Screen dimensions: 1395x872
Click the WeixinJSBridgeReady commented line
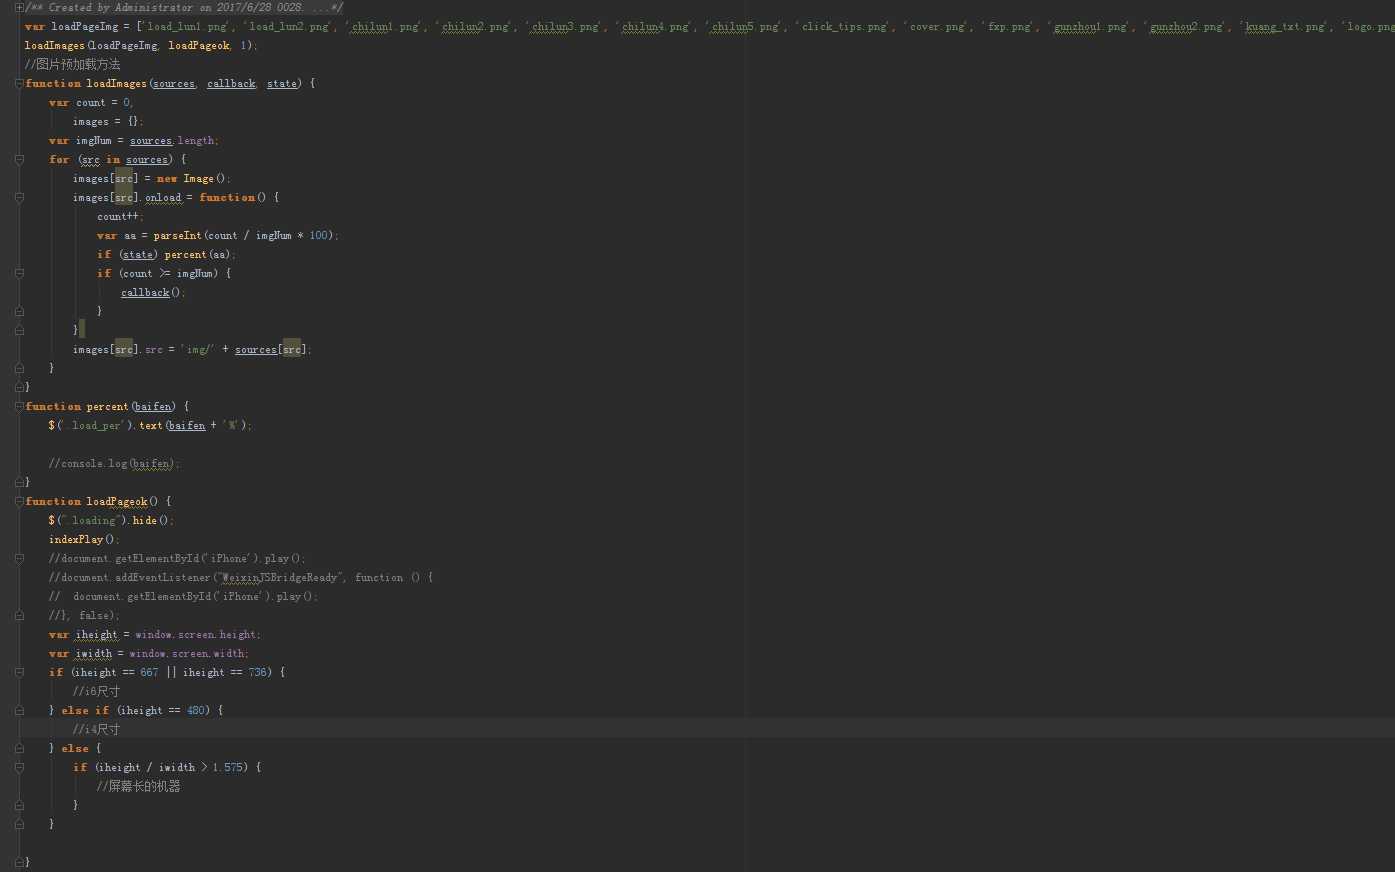[x=241, y=577]
